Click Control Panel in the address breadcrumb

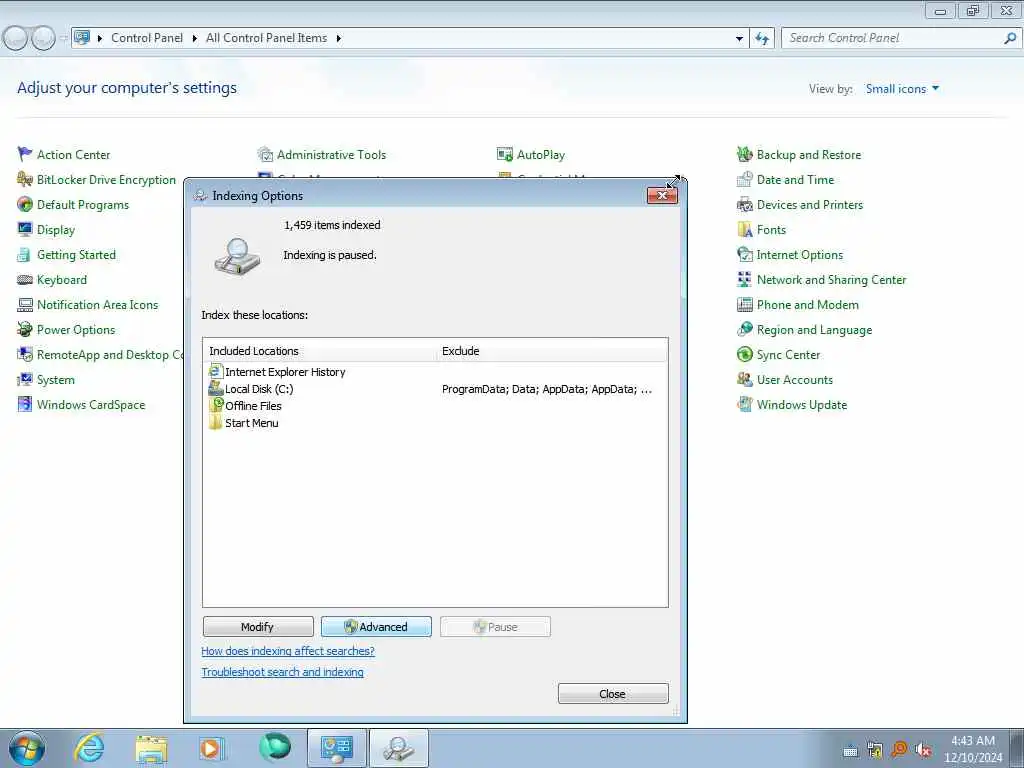(147, 38)
